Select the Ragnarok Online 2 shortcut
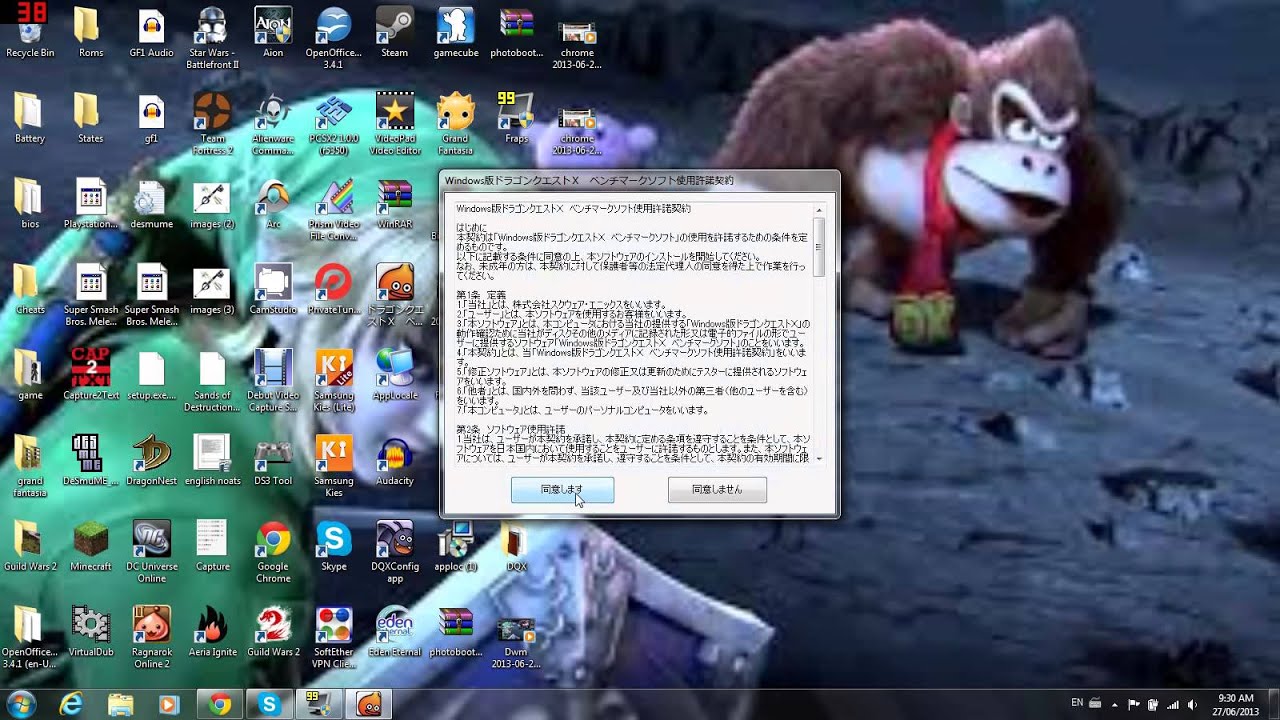This screenshot has width=1280, height=720. (x=151, y=638)
